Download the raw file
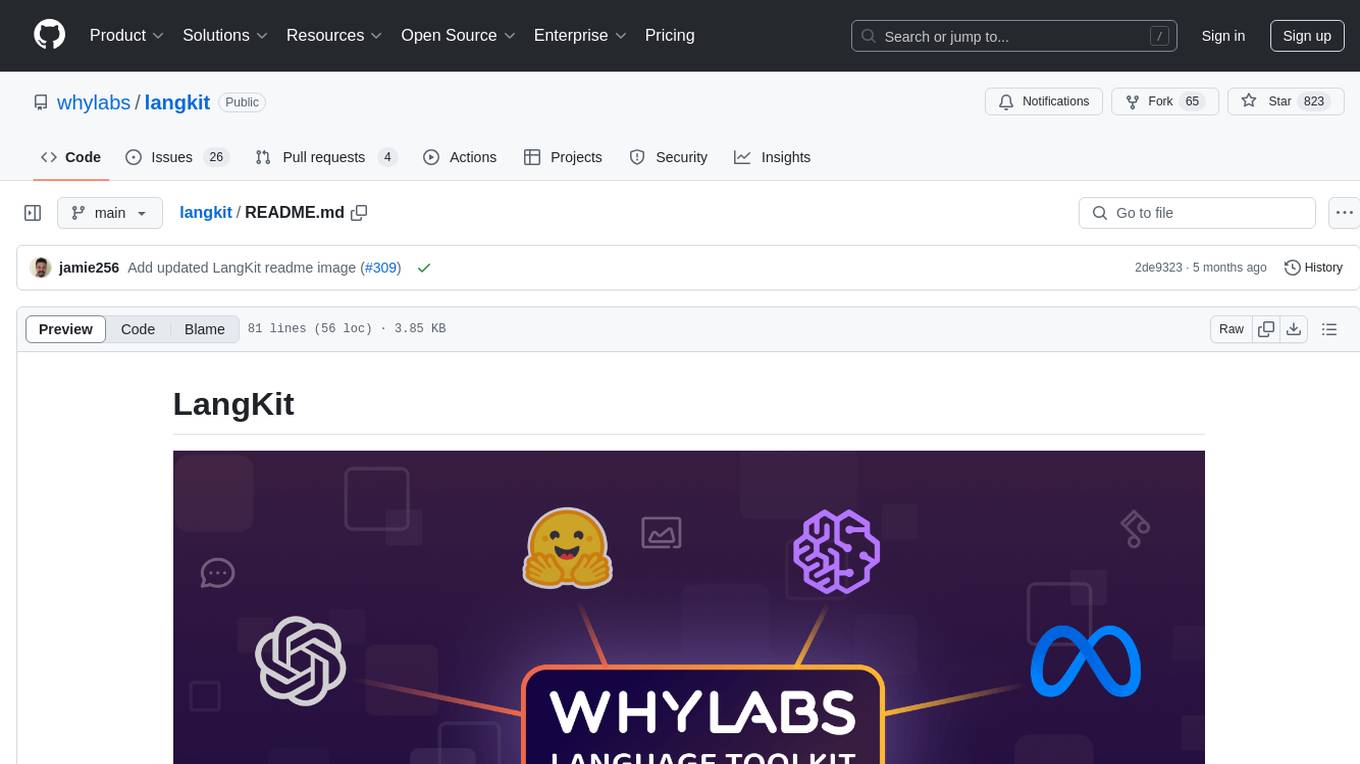Image resolution: width=1360 pixels, height=764 pixels. point(1293,329)
